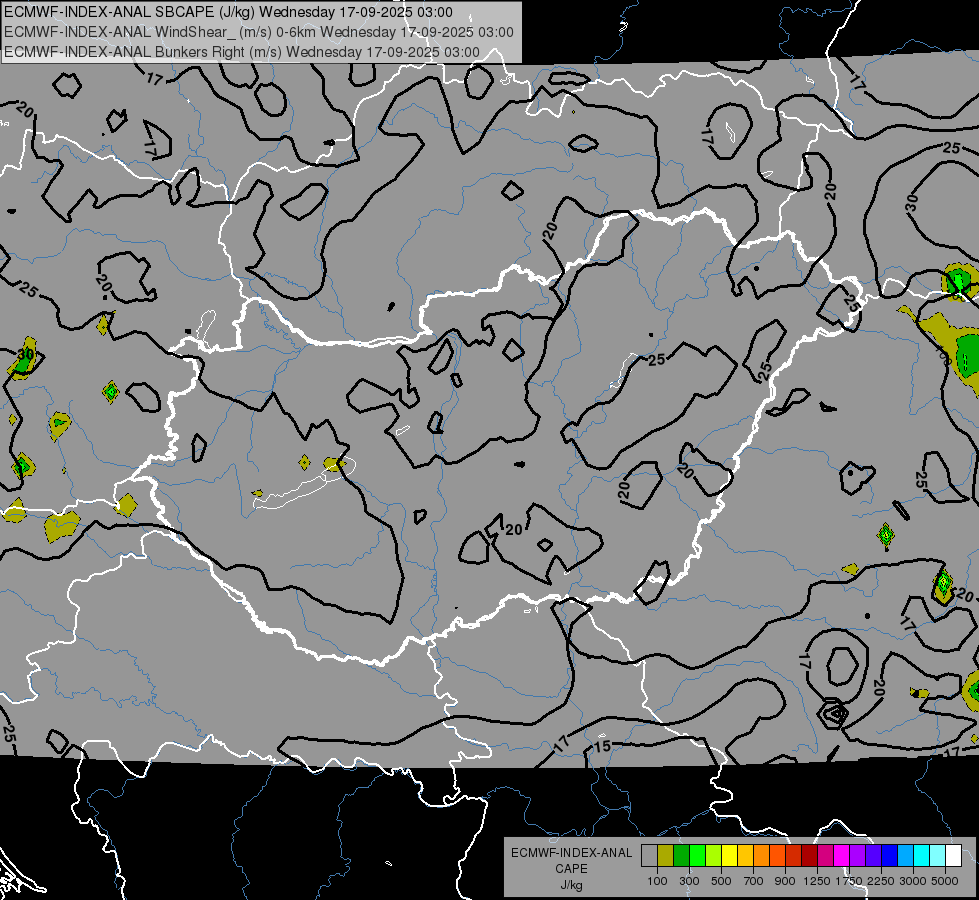
Task: Pick the bright magenta swatch before 1750
Action: 842,856
